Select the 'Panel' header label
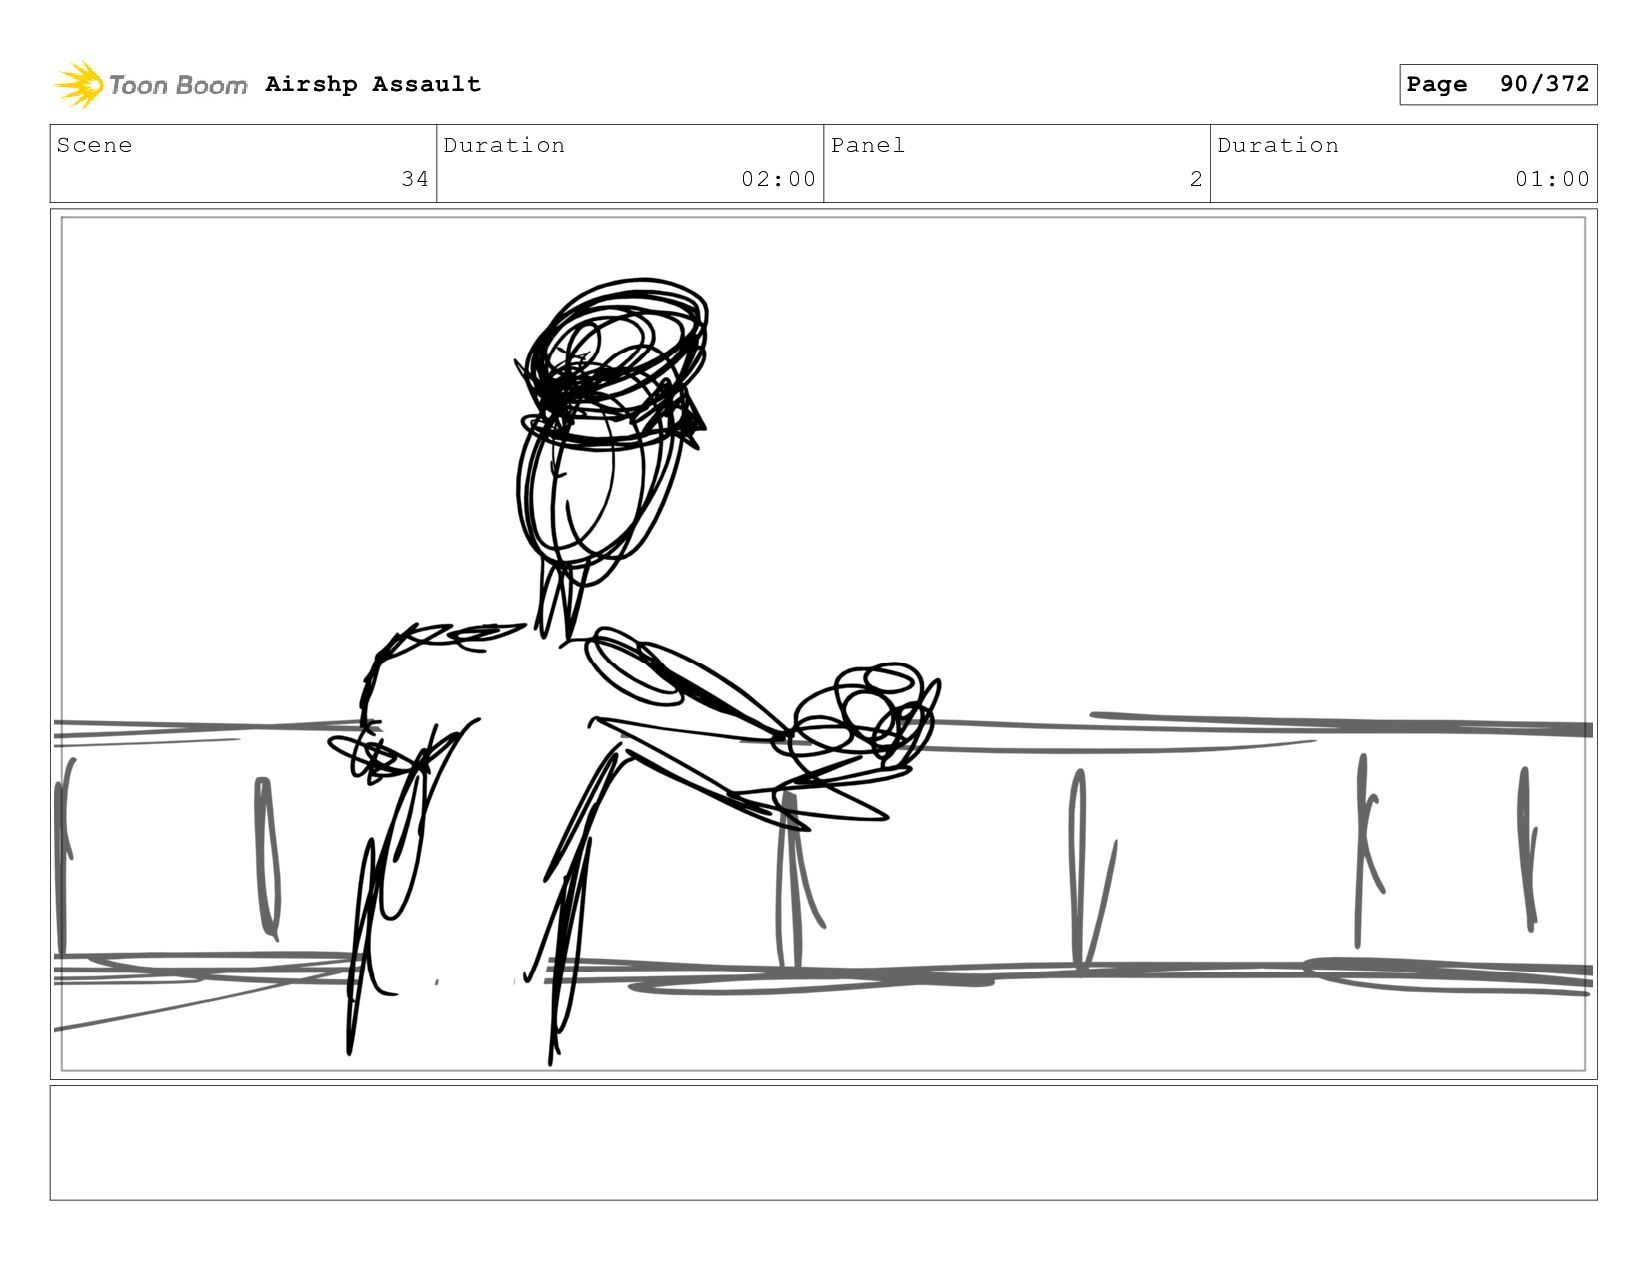 (x=868, y=145)
